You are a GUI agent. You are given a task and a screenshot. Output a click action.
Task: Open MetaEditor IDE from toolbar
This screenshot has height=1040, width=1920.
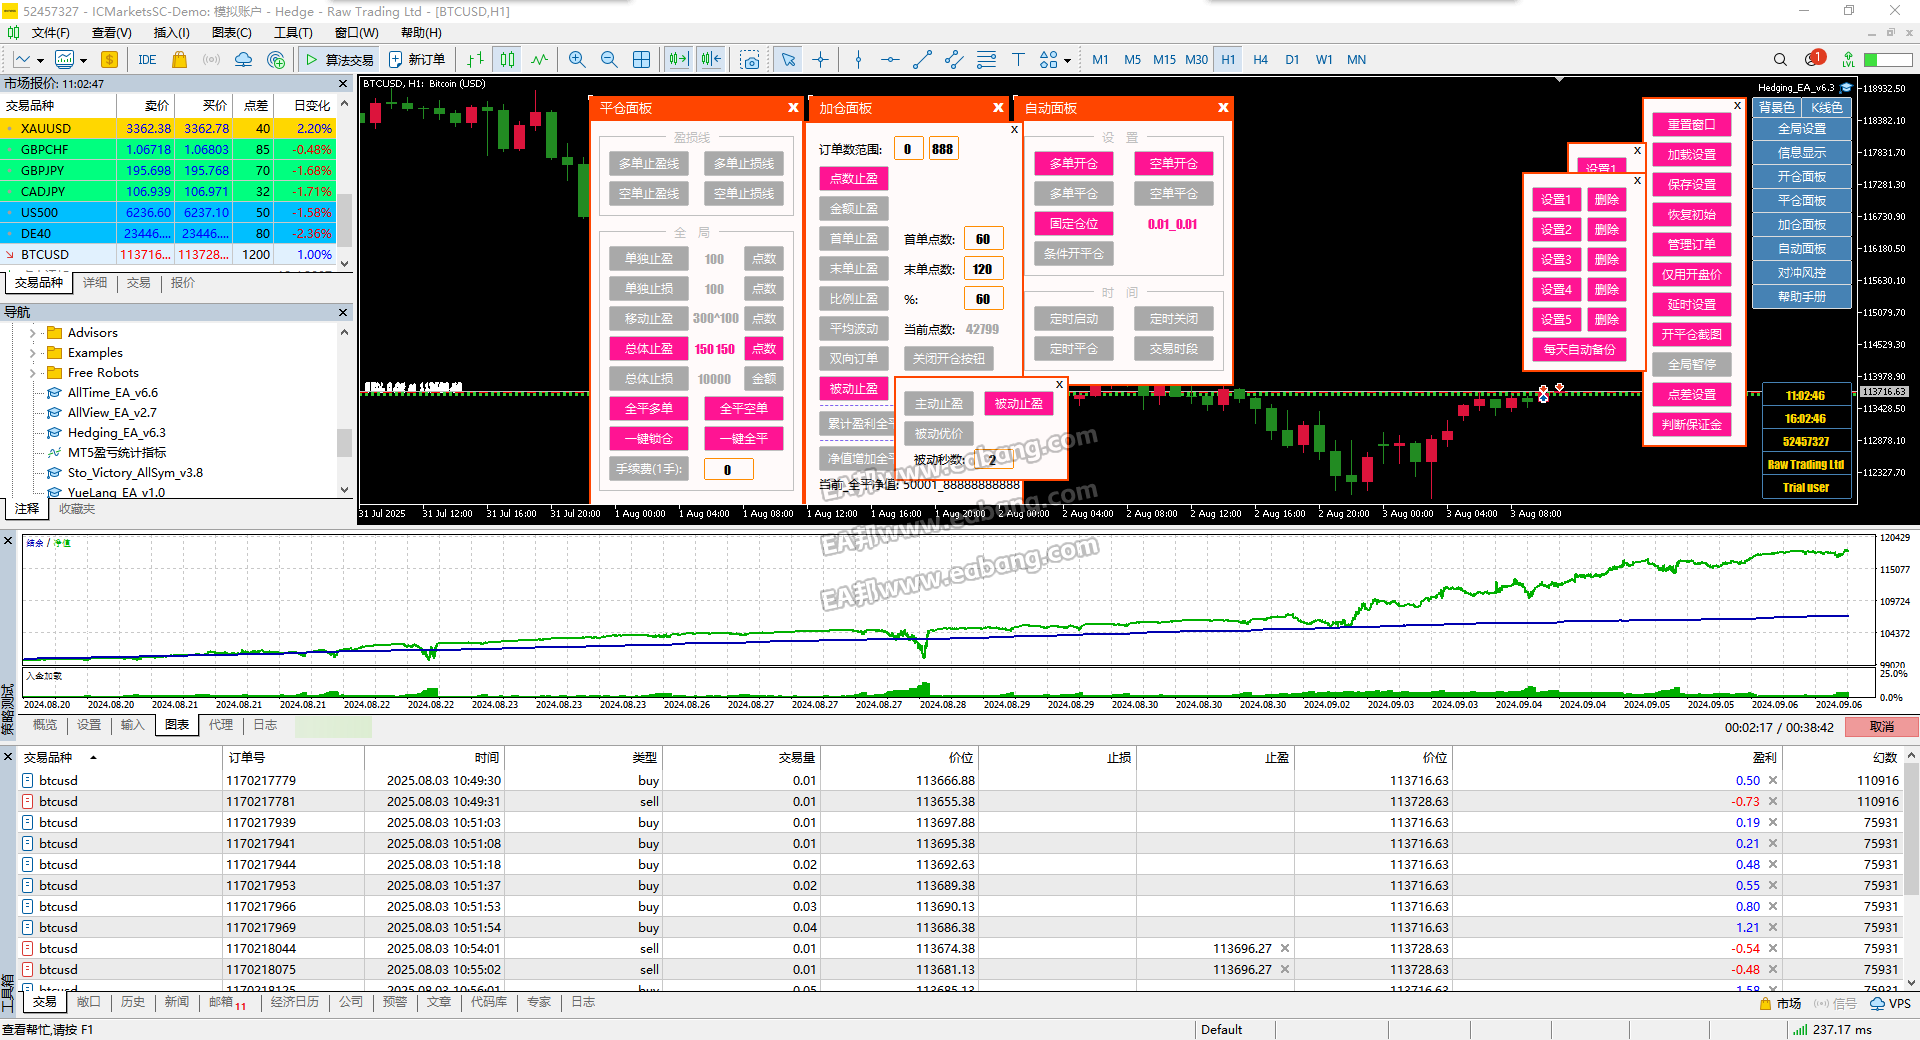point(147,60)
